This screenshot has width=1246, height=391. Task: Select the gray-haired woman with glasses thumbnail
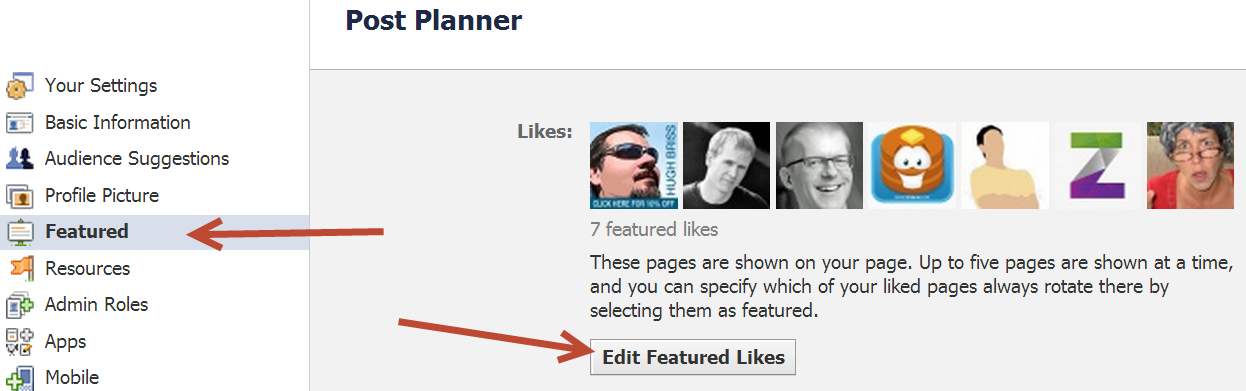pos(1190,165)
